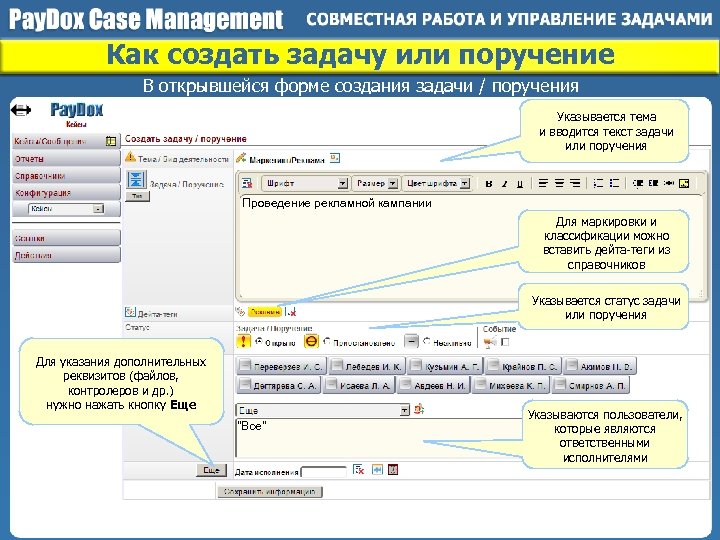720x540 pixels.
Task: Toggle user Лебедев И. К.
Action: (367, 366)
